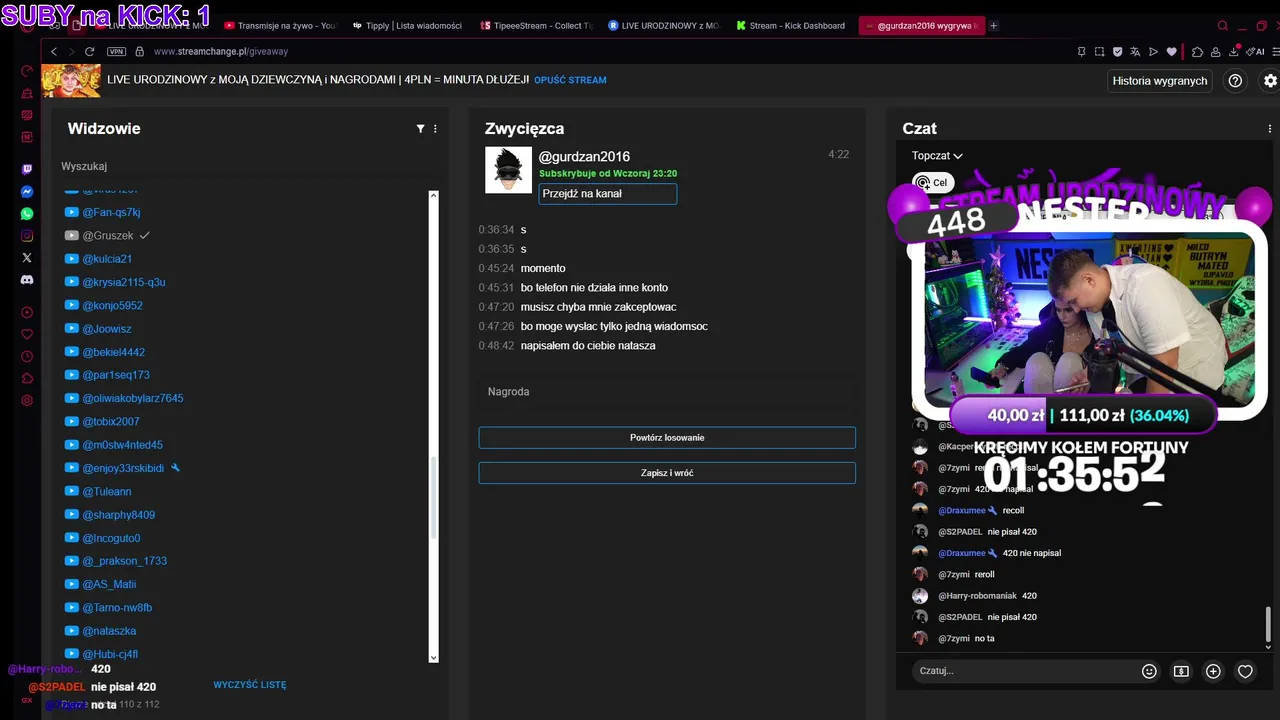Select viewer @enjoy33rskibidi
The image size is (1280, 720).
click(x=122, y=468)
